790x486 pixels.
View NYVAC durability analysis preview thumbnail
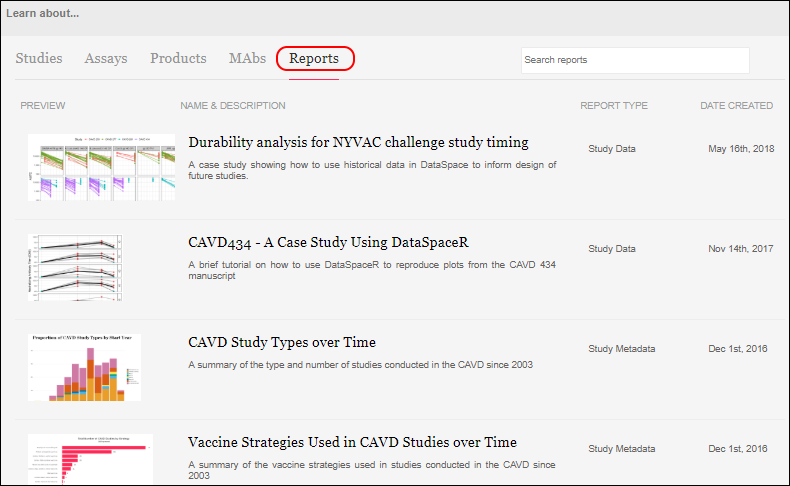(102, 167)
